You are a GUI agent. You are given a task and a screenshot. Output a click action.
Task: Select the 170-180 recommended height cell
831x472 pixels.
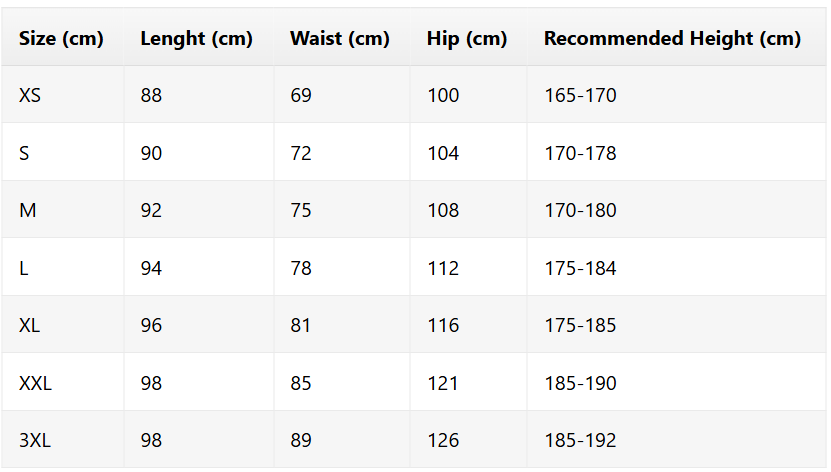click(x=580, y=210)
